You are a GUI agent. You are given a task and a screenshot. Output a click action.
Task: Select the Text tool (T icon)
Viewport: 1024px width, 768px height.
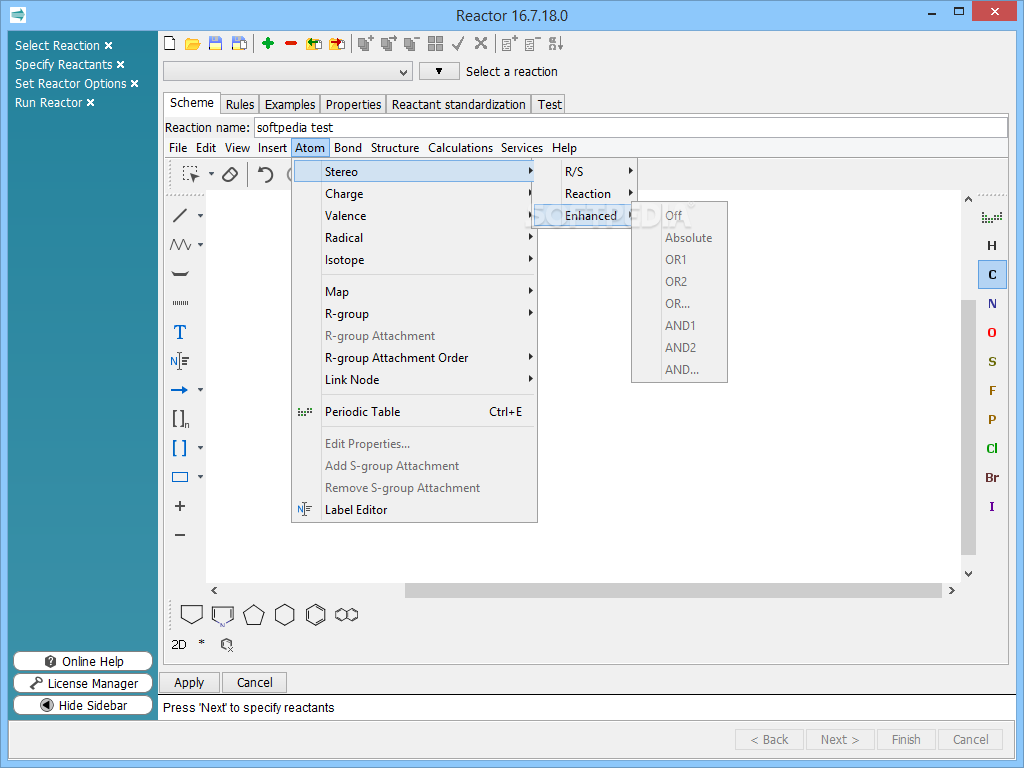pyautogui.click(x=180, y=332)
